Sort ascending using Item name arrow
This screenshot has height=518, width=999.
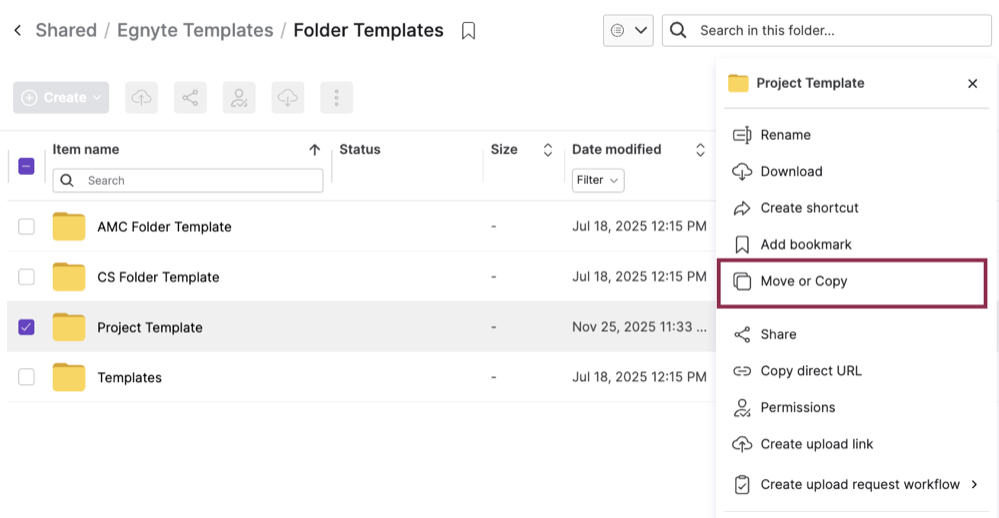pyautogui.click(x=314, y=150)
